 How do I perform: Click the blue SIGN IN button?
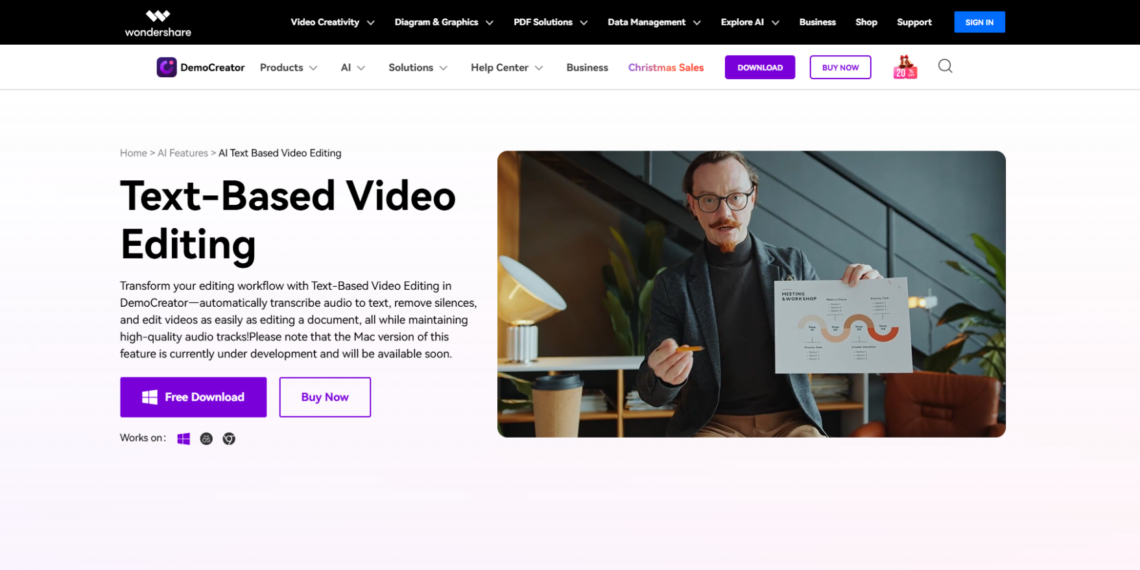pos(979,23)
